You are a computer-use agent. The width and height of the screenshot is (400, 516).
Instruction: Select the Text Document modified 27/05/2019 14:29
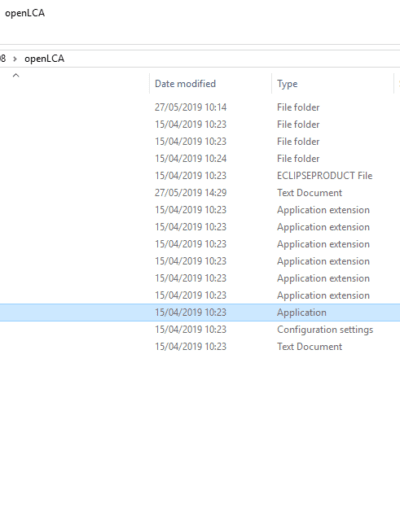pyautogui.click(x=200, y=193)
